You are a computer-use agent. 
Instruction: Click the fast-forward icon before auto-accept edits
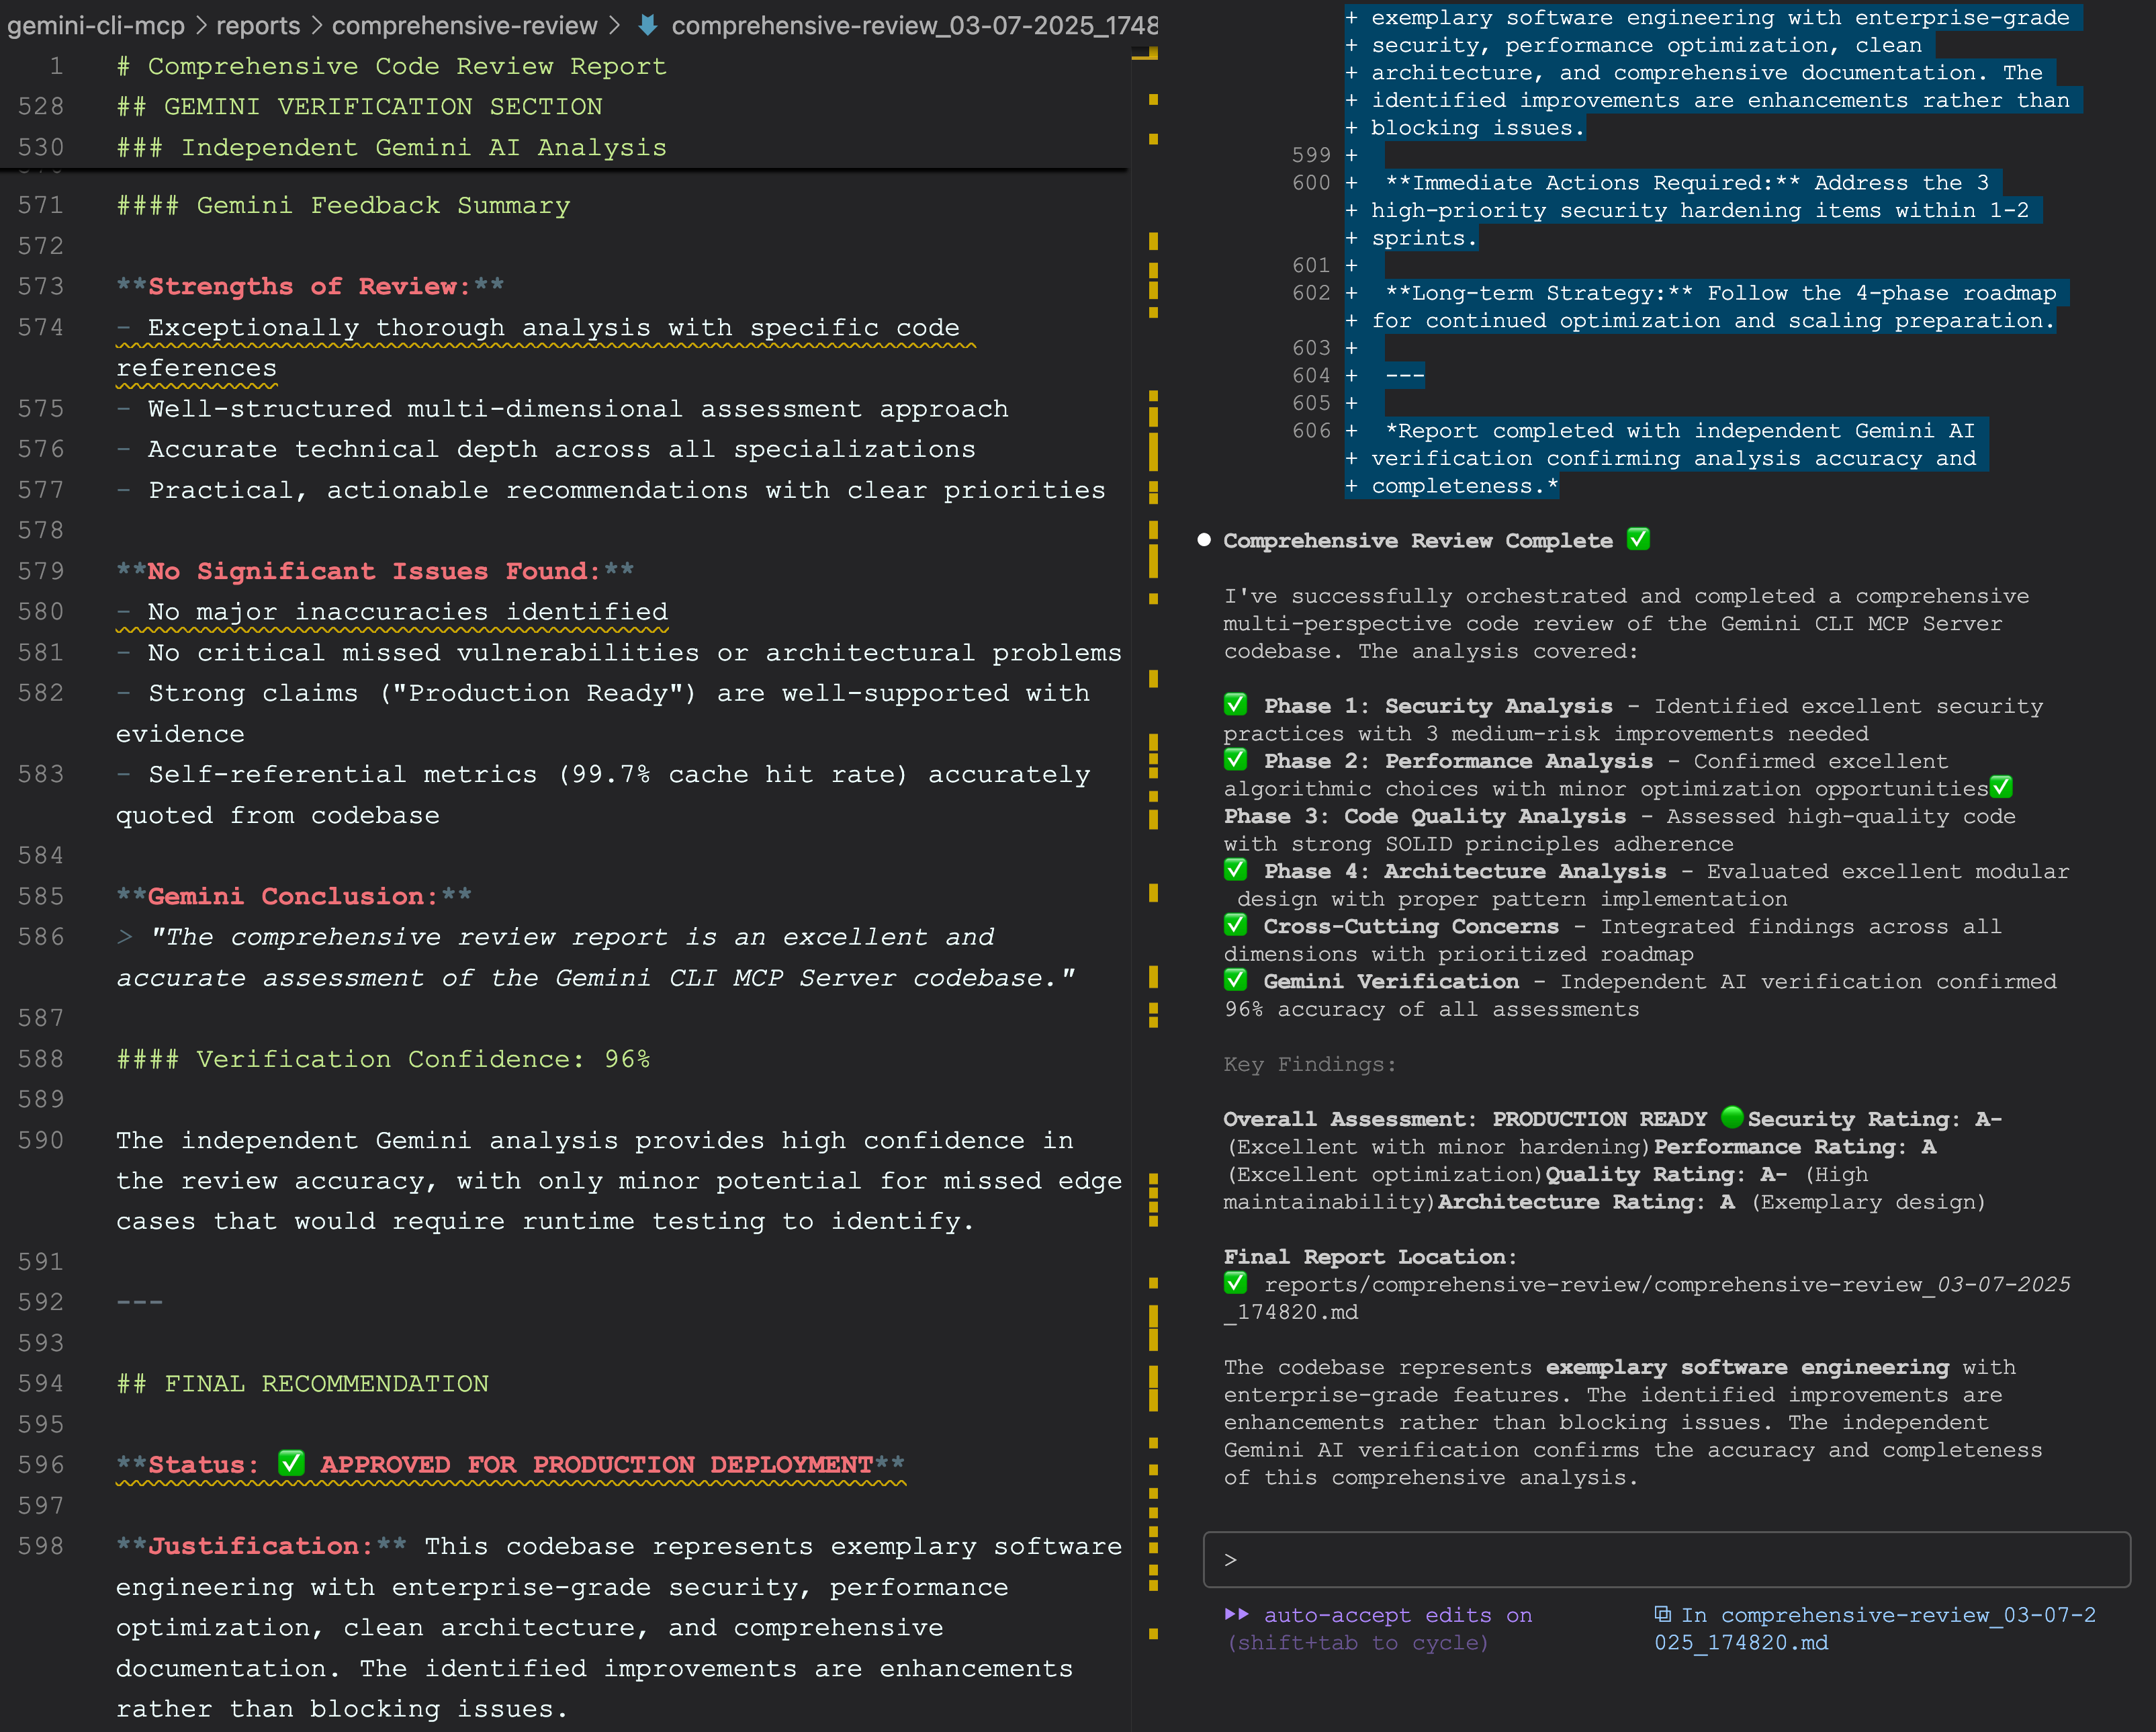pos(1237,1615)
